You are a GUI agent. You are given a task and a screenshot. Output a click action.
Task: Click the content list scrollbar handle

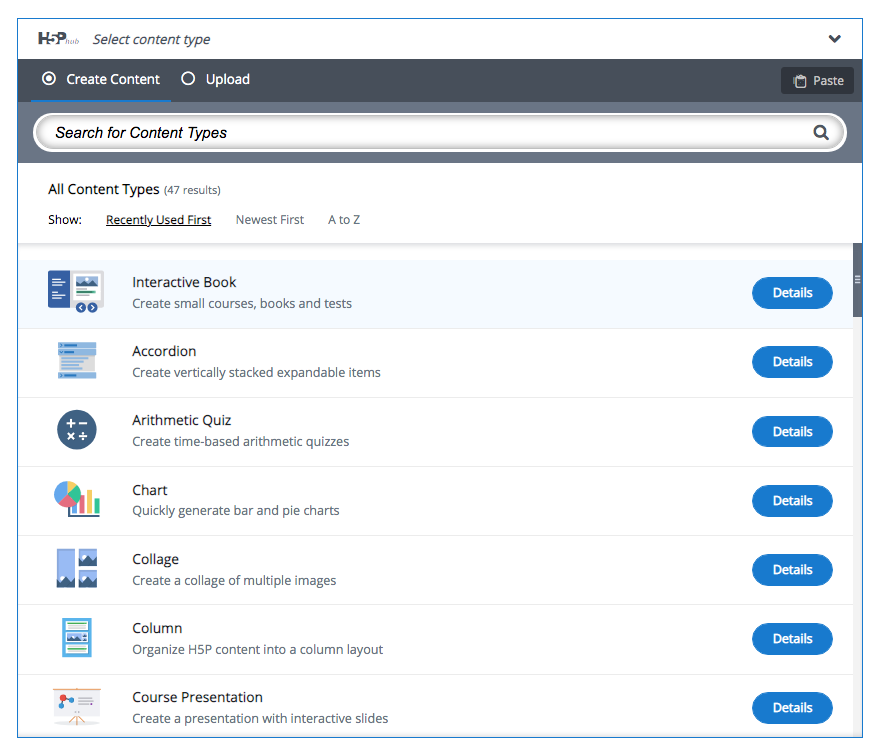(x=857, y=280)
